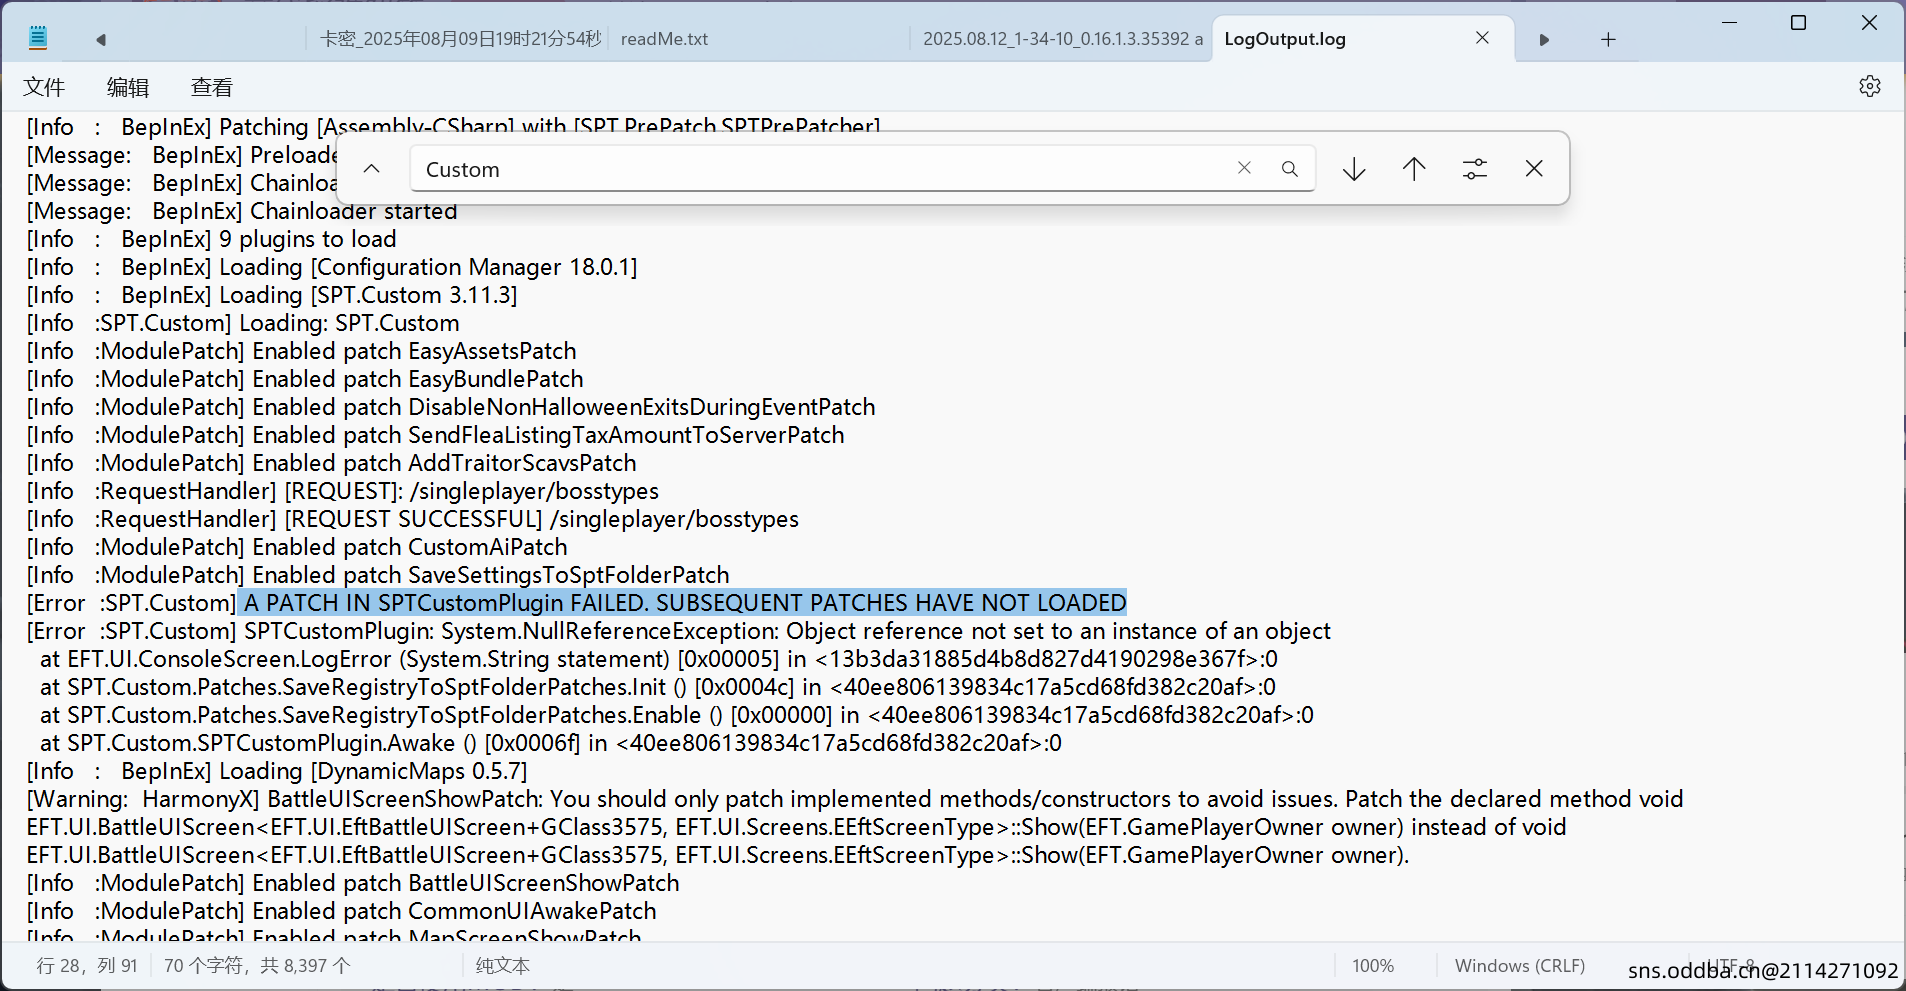Screen dimensions: 1906x991
Task: Find previous match up arrow
Action: (x=1414, y=169)
